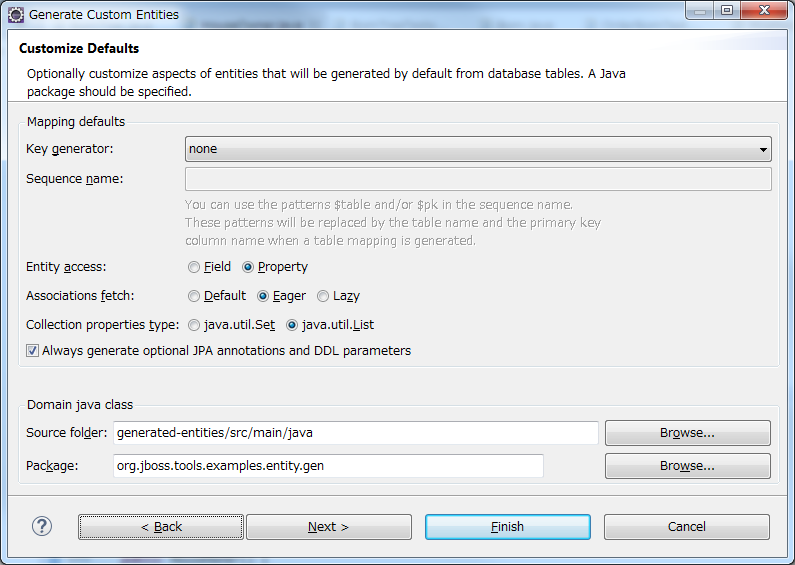The width and height of the screenshot is (795, 565).
Task: Click the Sequence name text field
Action: 478,179
